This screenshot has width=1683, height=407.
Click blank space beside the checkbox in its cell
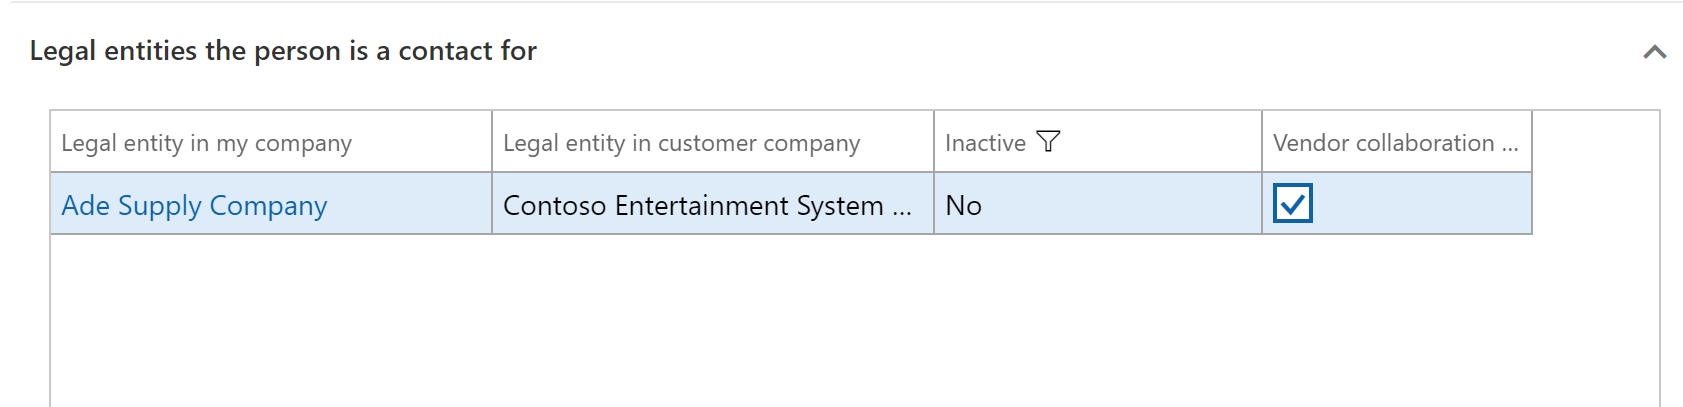coord(1420,204)
